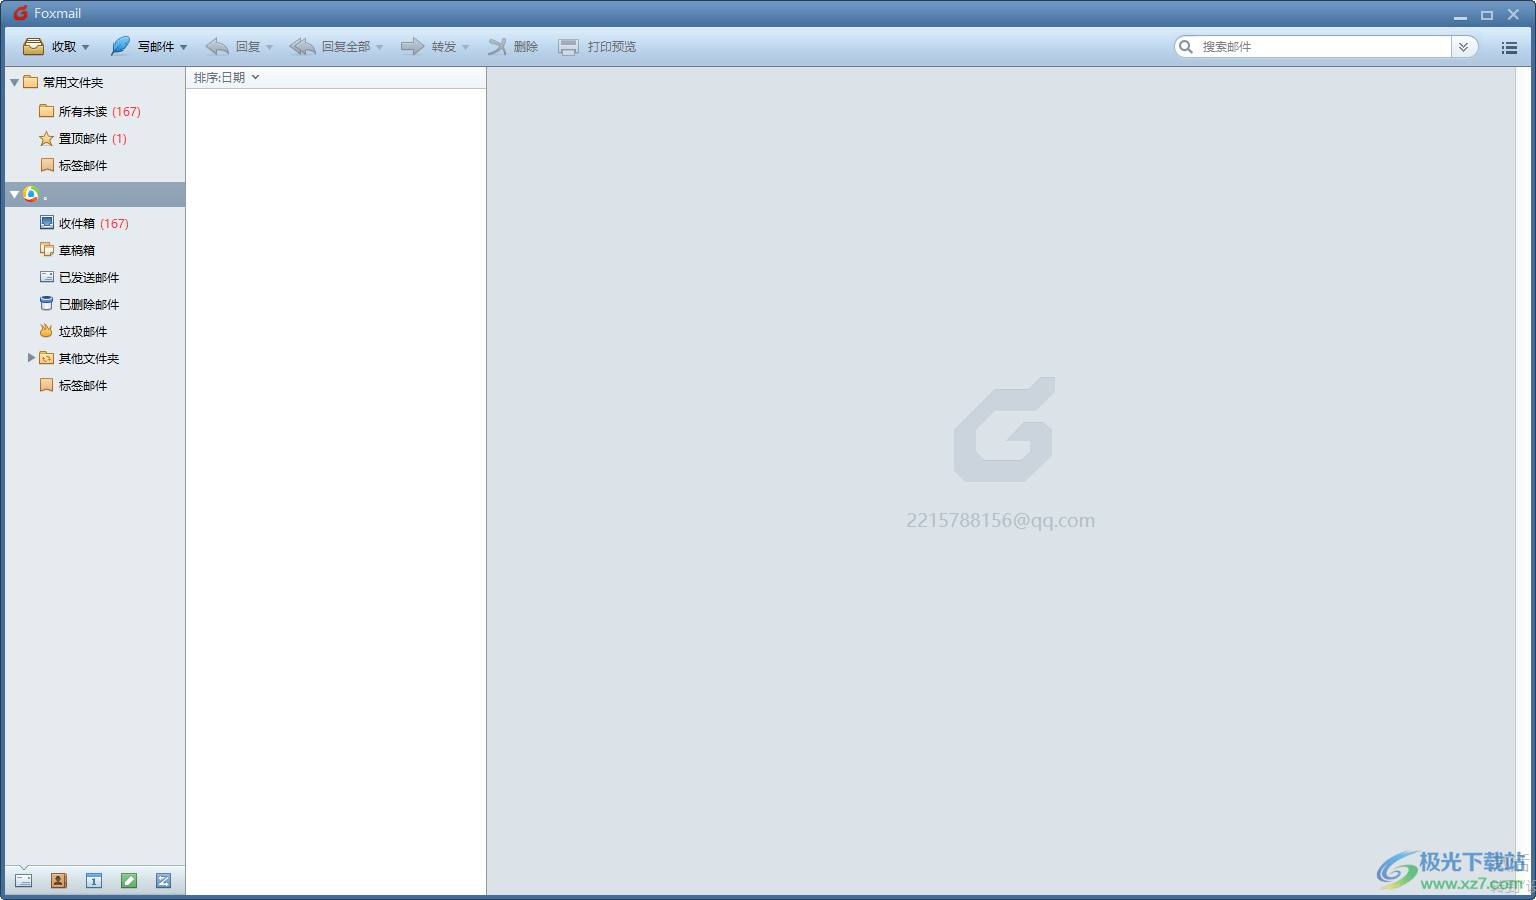Switch to RSS feed view bottom icon
Image resolution: width=1536 pixels, height=900 pixels.
point(163,881)
